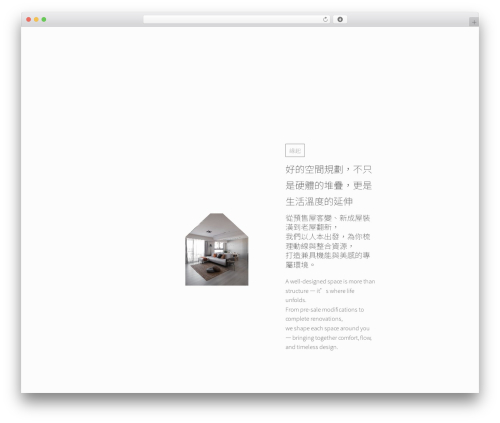Click line 'we shape each space around you'
The width and height of the screenshot is (500, 423).
pyautogui.click(x=328, y=328)
